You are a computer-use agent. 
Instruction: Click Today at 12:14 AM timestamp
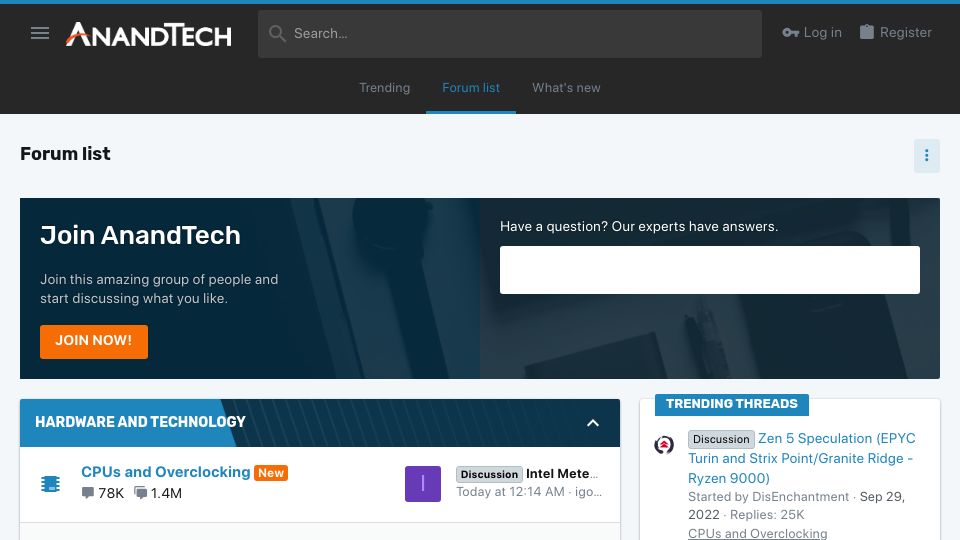click(511, 492)
